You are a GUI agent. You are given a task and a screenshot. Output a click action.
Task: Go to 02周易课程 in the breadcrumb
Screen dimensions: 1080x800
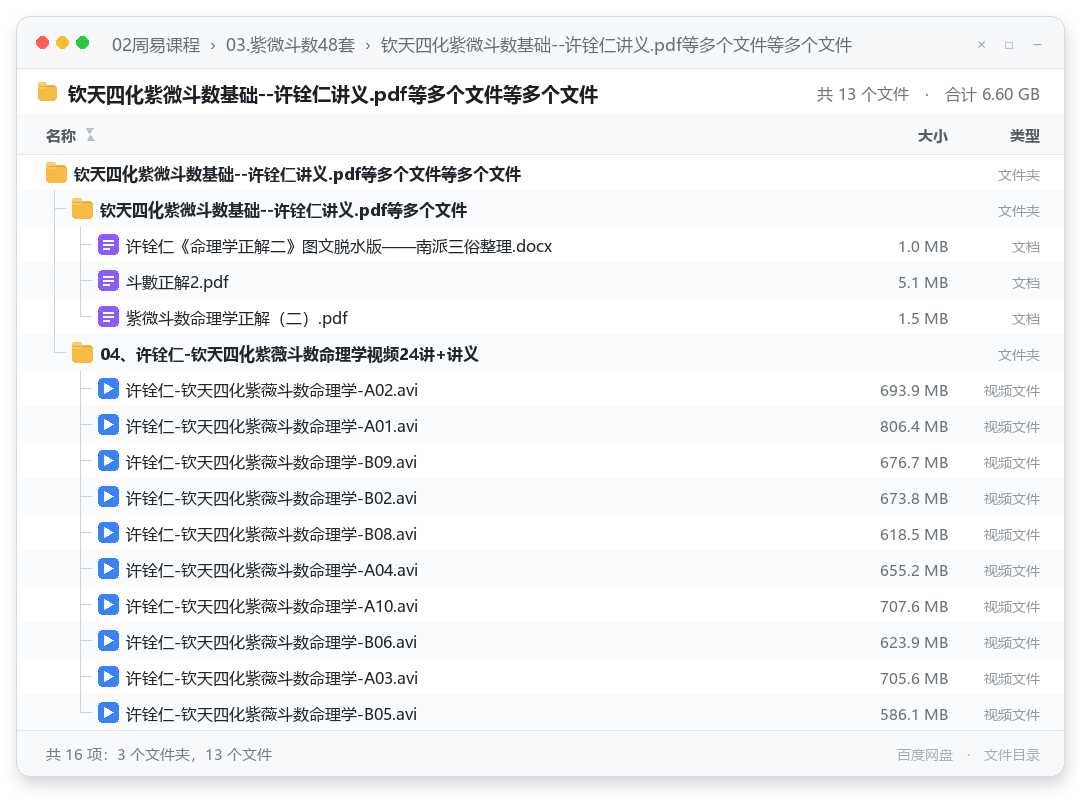tap(156, 45)
